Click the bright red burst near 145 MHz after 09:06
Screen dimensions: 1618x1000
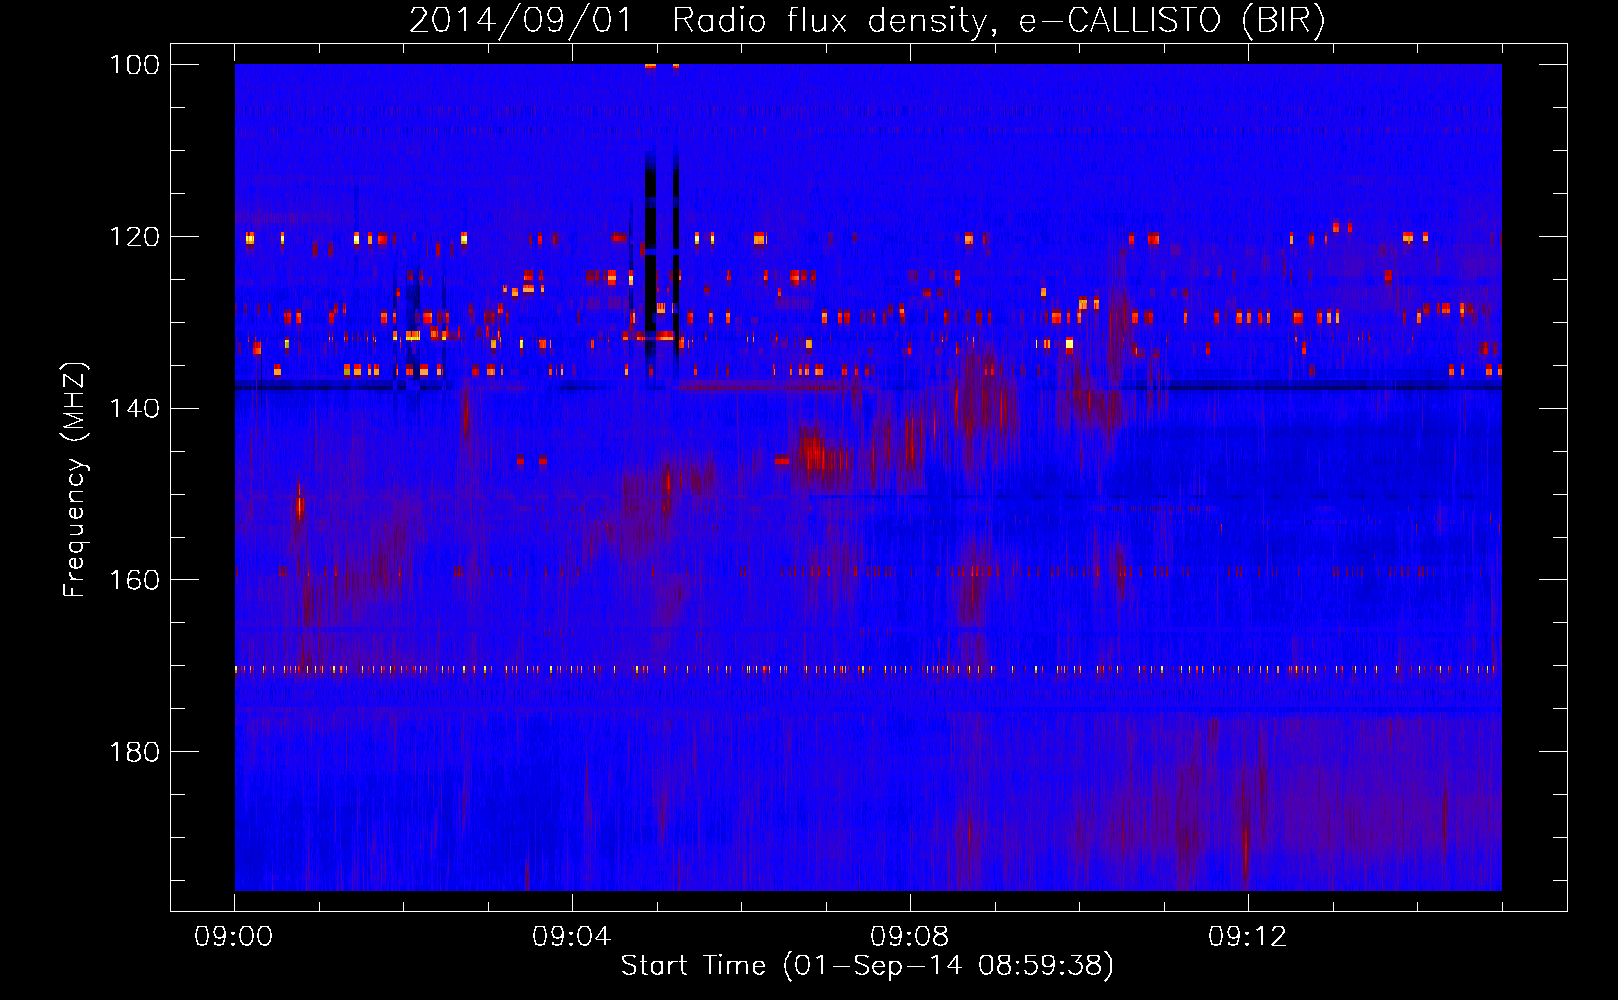[823, 458]
